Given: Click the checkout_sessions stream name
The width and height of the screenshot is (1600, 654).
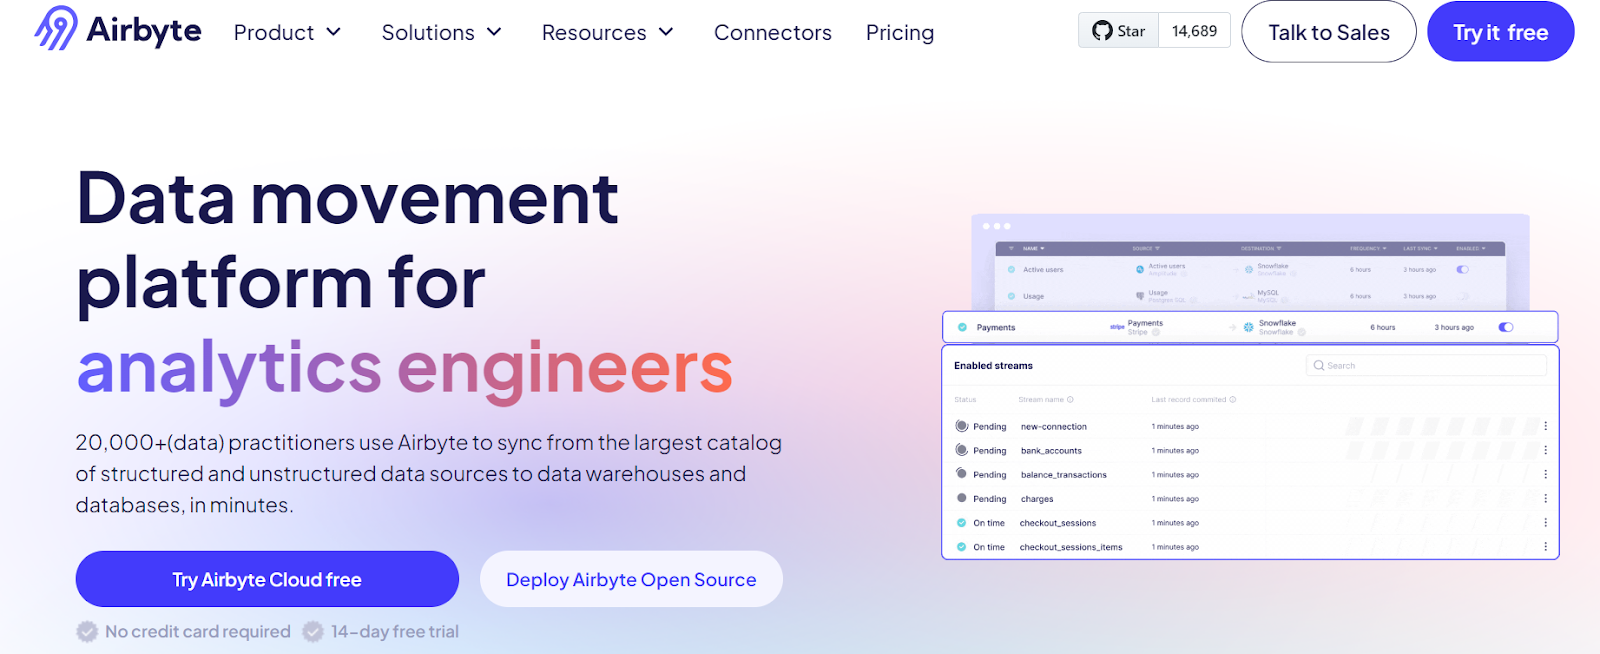Looking at the screenshot, I should tap(1058, 523).
